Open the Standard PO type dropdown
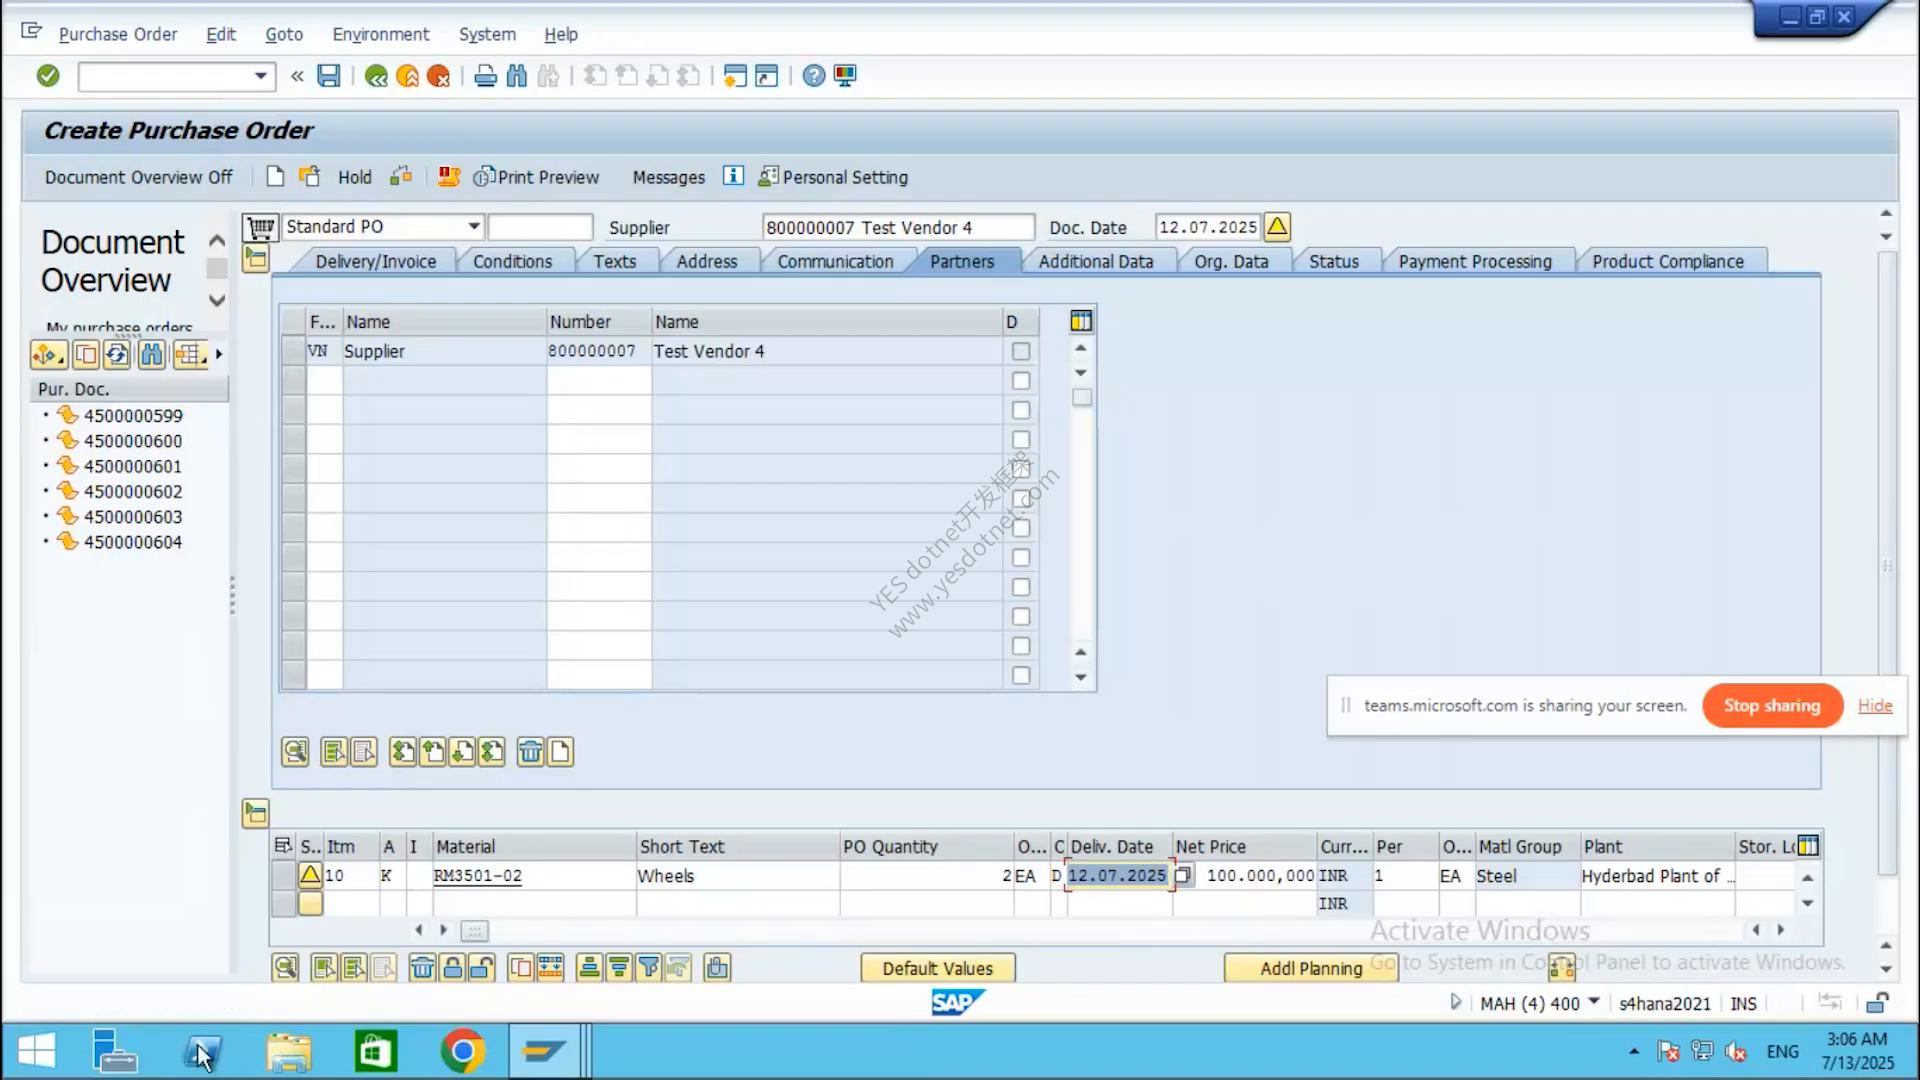Screen dimensions: 1920x1080 474,227
